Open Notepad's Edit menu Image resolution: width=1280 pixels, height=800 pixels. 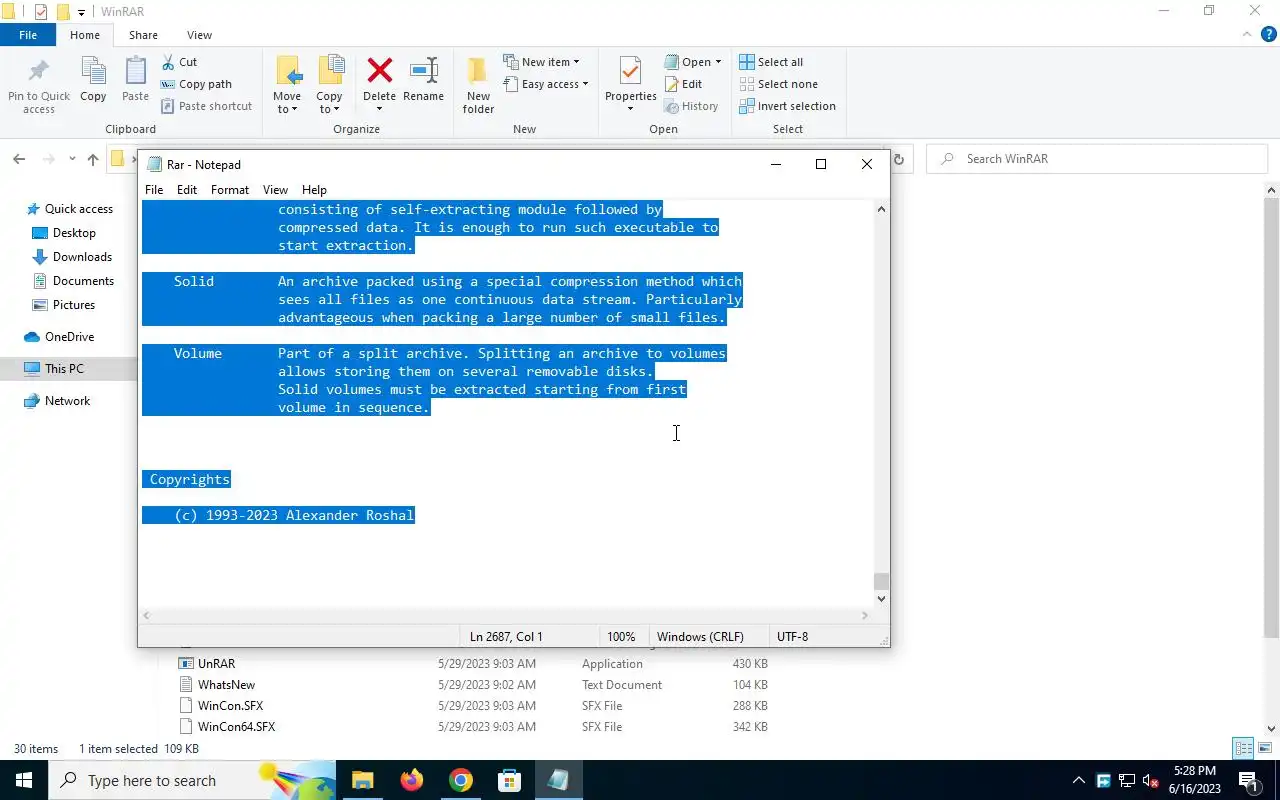point(187,190)
